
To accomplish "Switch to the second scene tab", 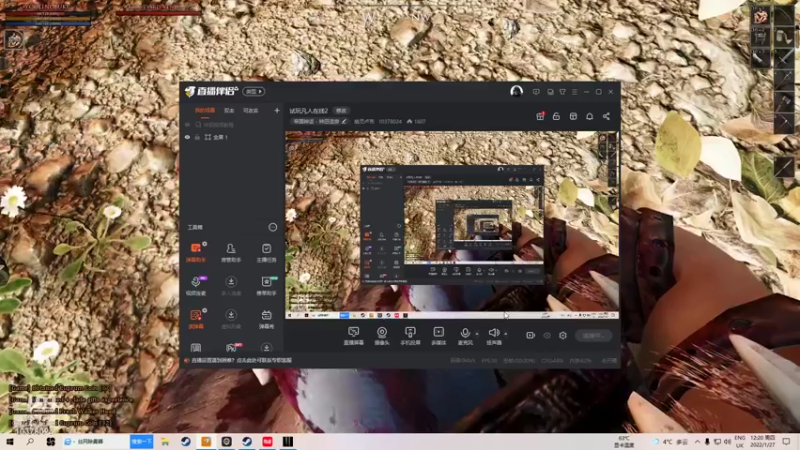I will coord(229,110).
